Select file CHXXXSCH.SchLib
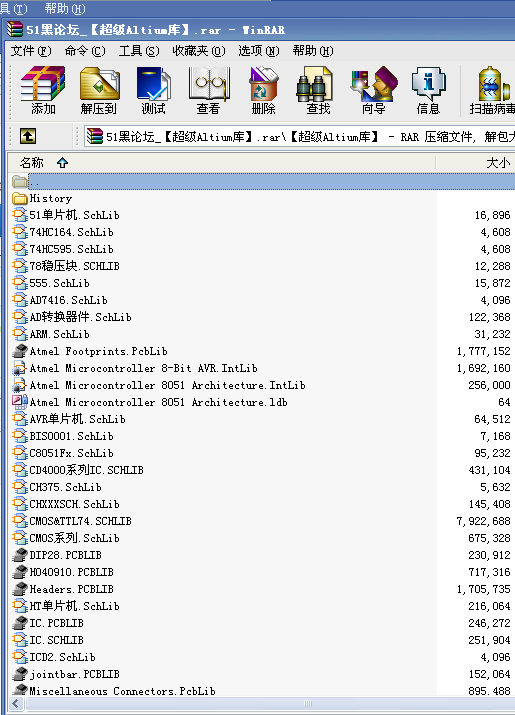This screenshot has height=715, width=515. pos(74,504)
